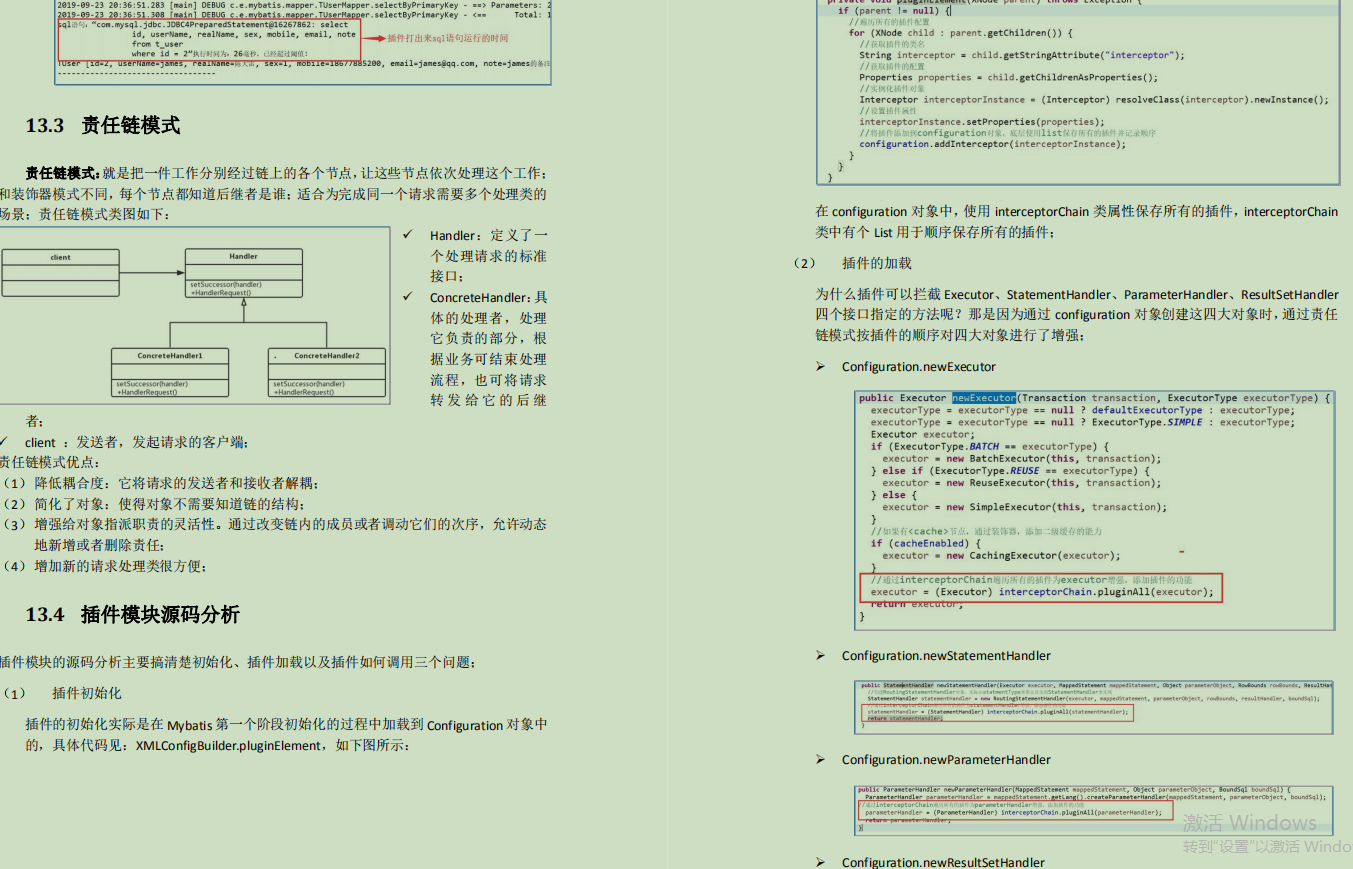Click the advantage line "(3) 增强给对象指派职责的灵活性"
This screenshot has width=1353, height=869.
[273, 535]
